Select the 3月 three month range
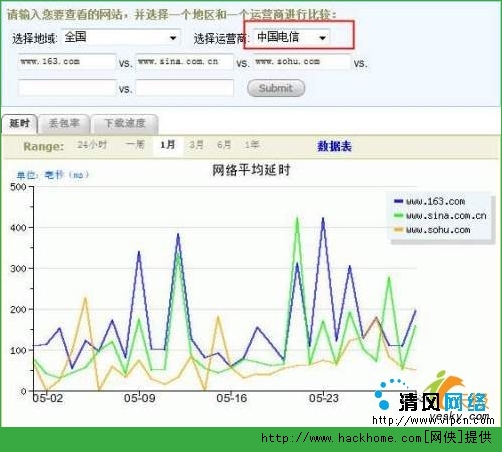 tap(196, 145)
